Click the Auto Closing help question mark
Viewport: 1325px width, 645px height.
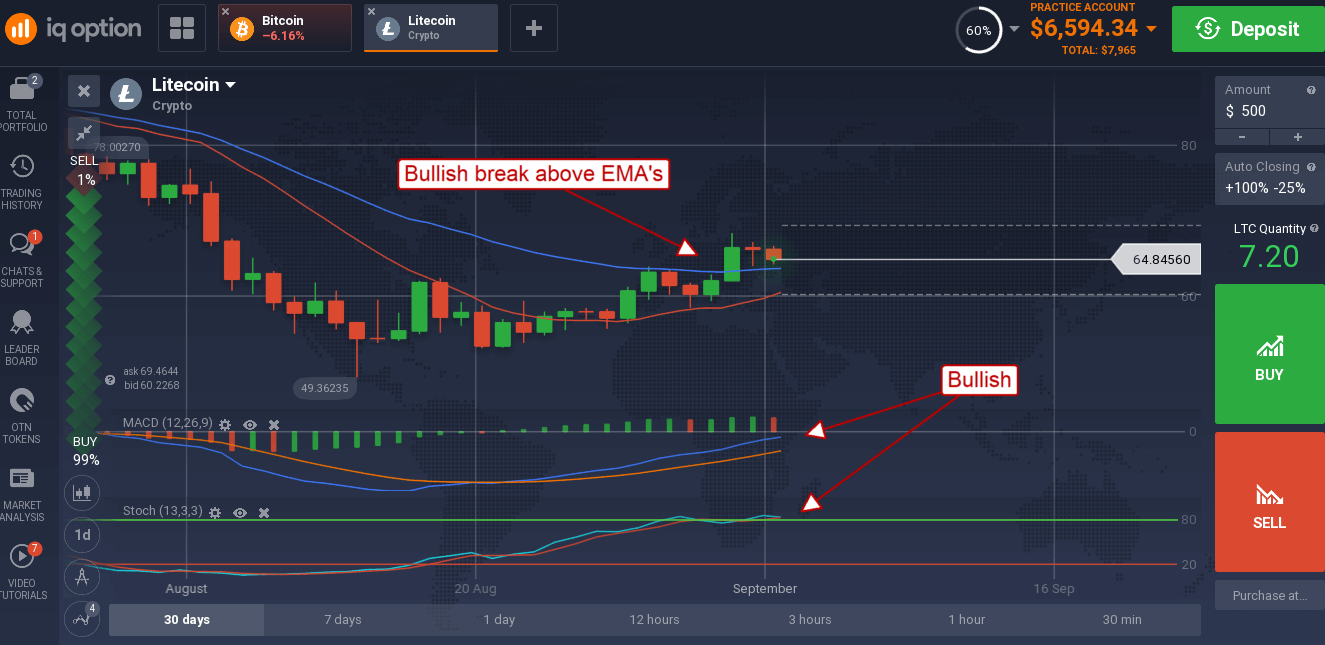tap(1311, 167)
